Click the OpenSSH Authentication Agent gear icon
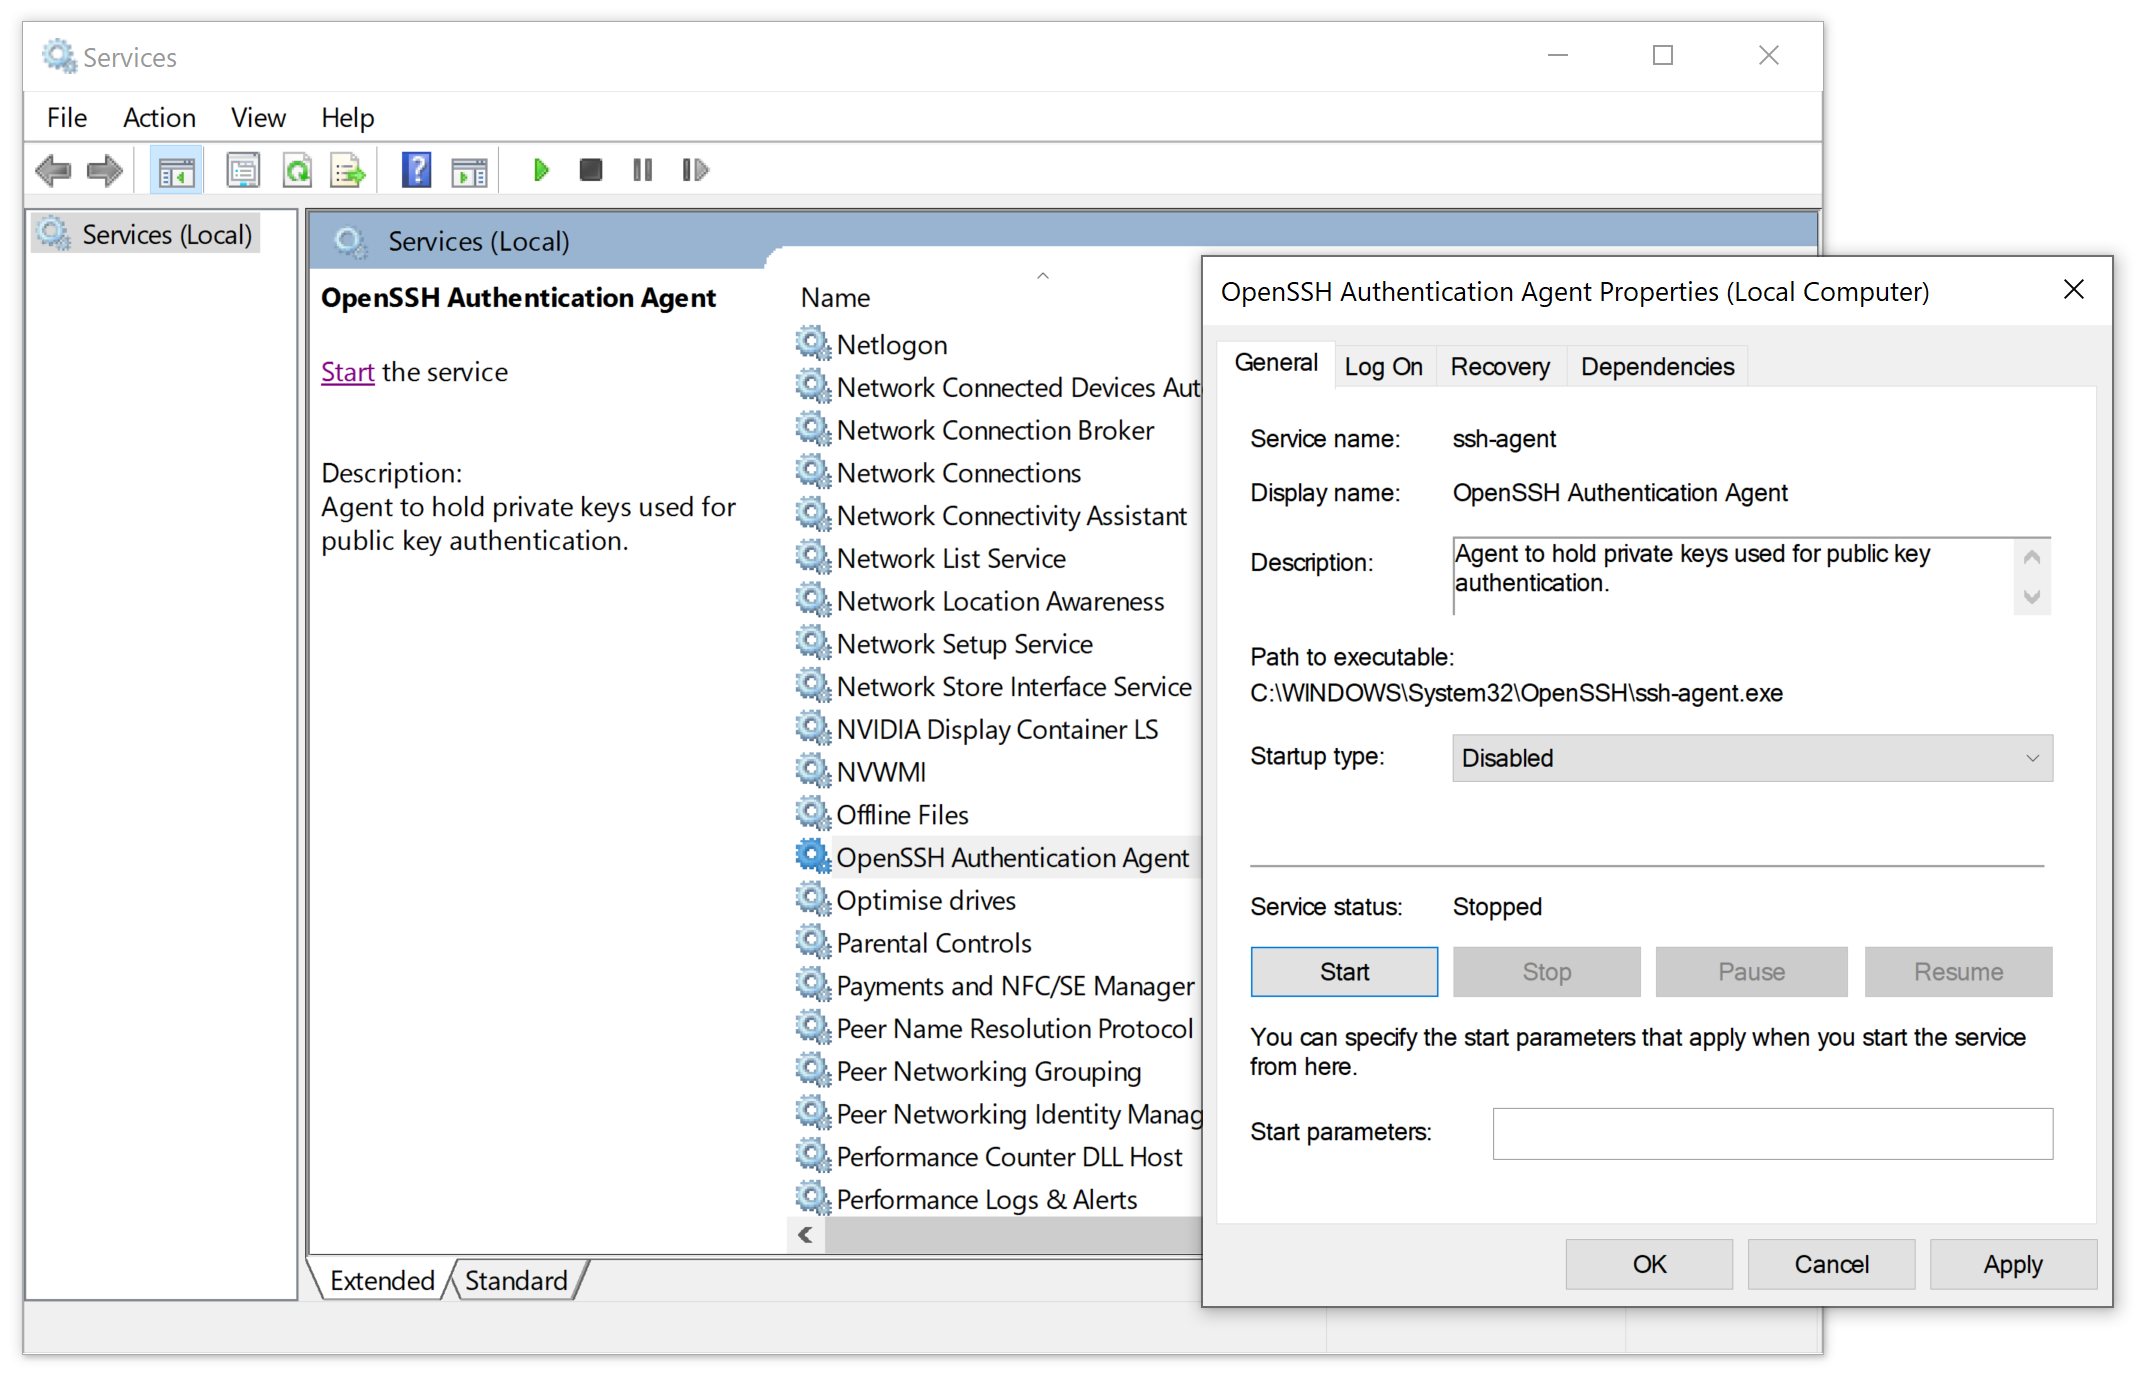 tap(813, 857)
